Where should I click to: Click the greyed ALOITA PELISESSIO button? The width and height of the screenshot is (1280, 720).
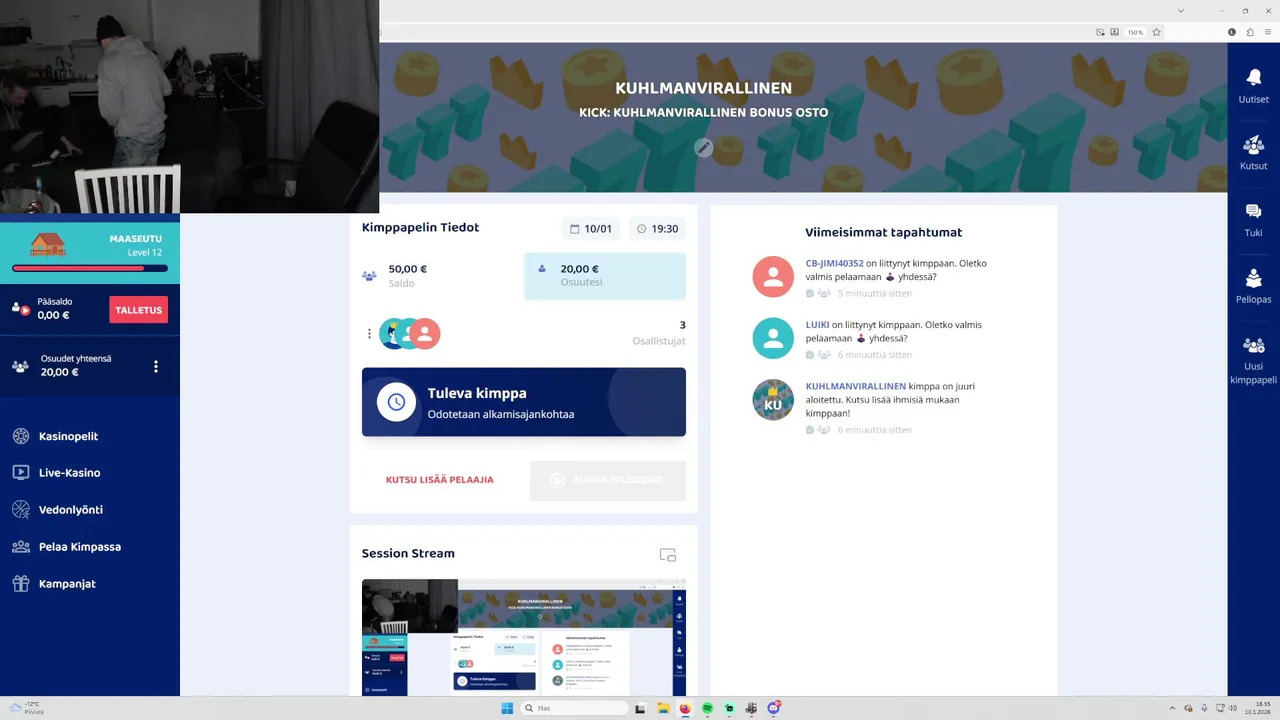pos(608,480)
